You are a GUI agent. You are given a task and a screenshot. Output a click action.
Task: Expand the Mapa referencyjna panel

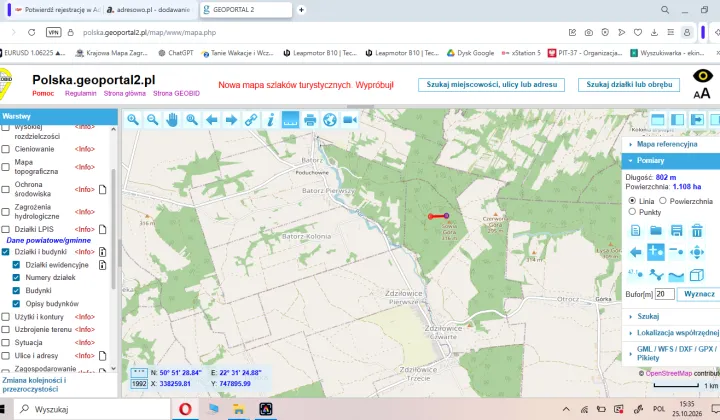pyautogui.click(x=666, y=144)
